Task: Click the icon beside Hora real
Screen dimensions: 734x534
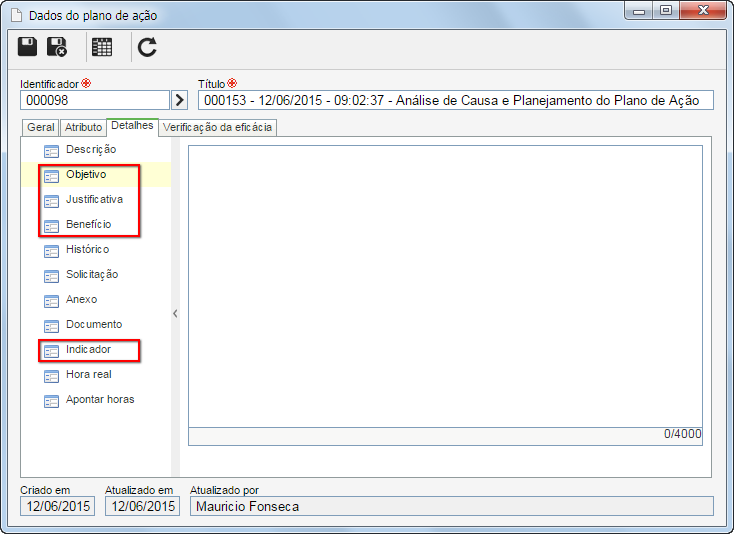Action: coord(51,376)
